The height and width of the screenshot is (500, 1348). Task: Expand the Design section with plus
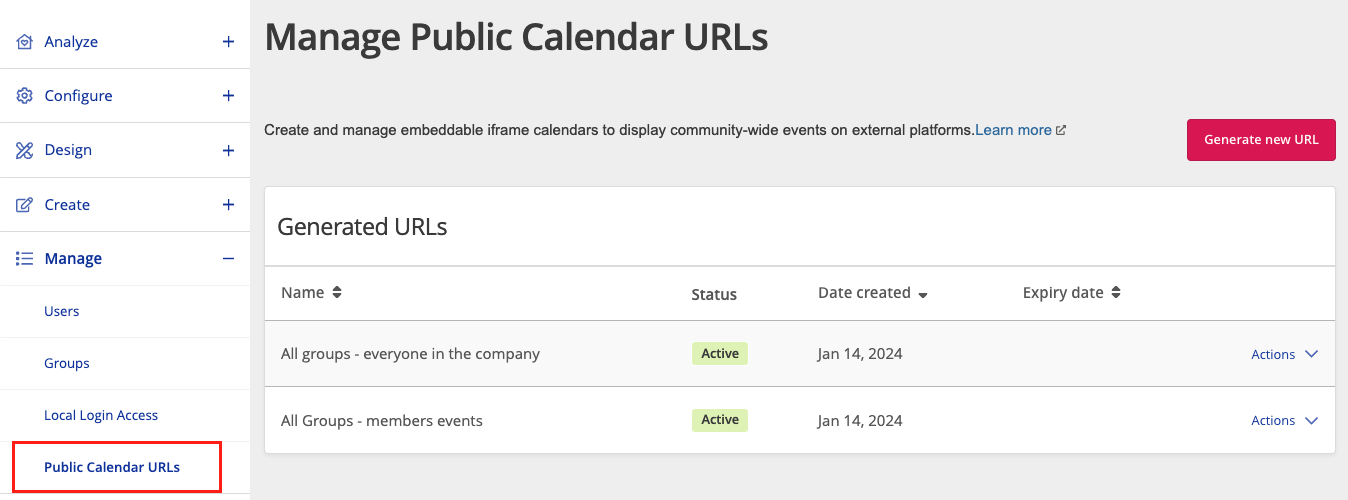[228, 150]
